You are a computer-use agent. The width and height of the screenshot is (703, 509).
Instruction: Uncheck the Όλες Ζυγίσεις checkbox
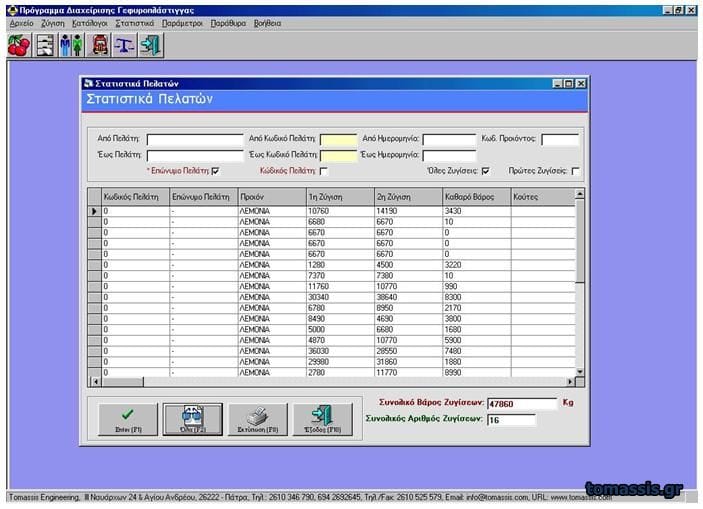(486, 171)
